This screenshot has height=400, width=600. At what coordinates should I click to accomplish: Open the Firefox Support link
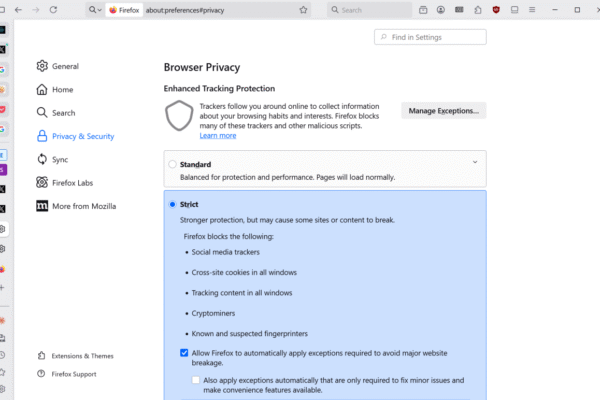[x=67, y=374]
